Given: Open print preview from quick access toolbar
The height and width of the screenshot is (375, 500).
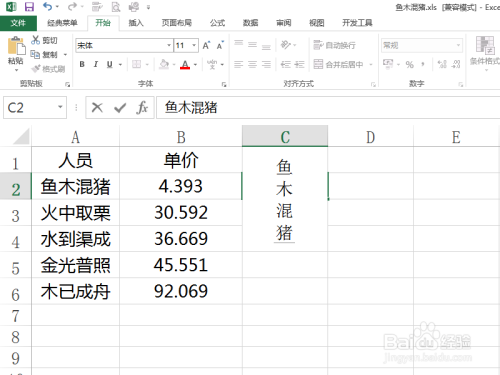Looking at the screenshot, I should click(116, 7).
